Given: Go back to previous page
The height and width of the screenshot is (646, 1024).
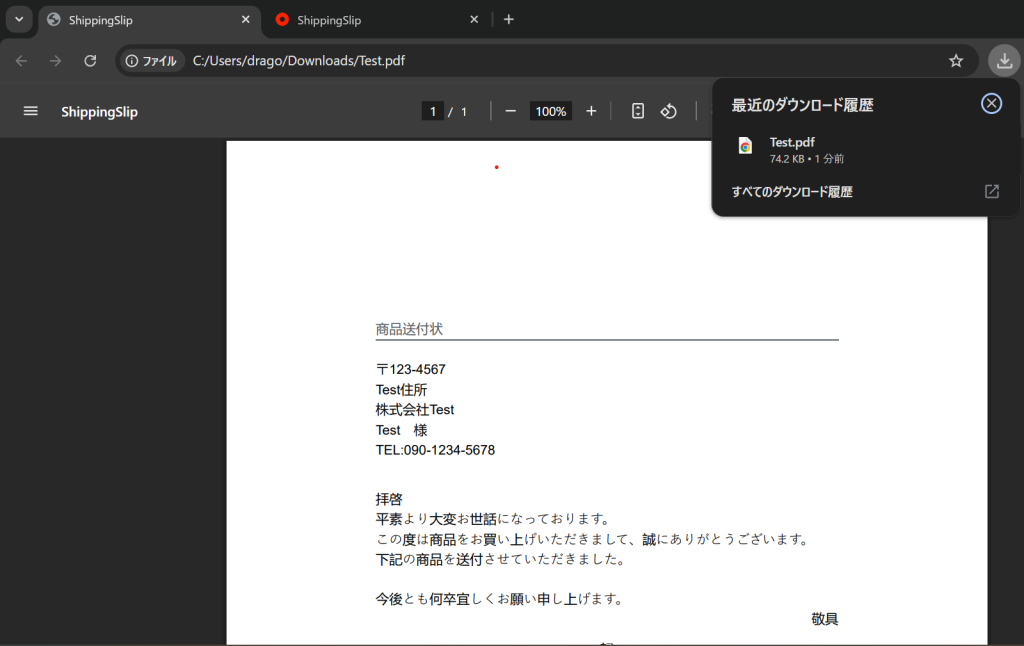Looking at the screenshot, I should click(x=22, y=61).
